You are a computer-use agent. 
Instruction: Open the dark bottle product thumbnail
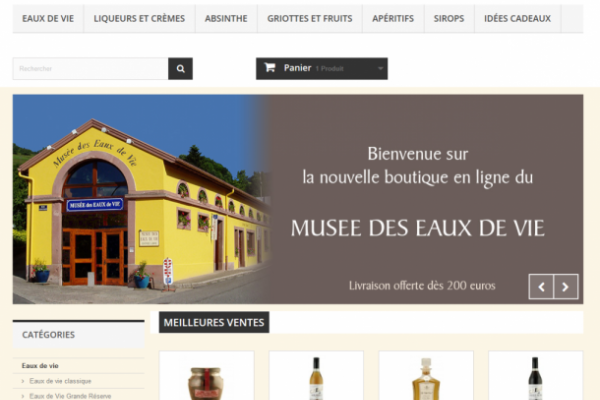(x=535, y=380)
